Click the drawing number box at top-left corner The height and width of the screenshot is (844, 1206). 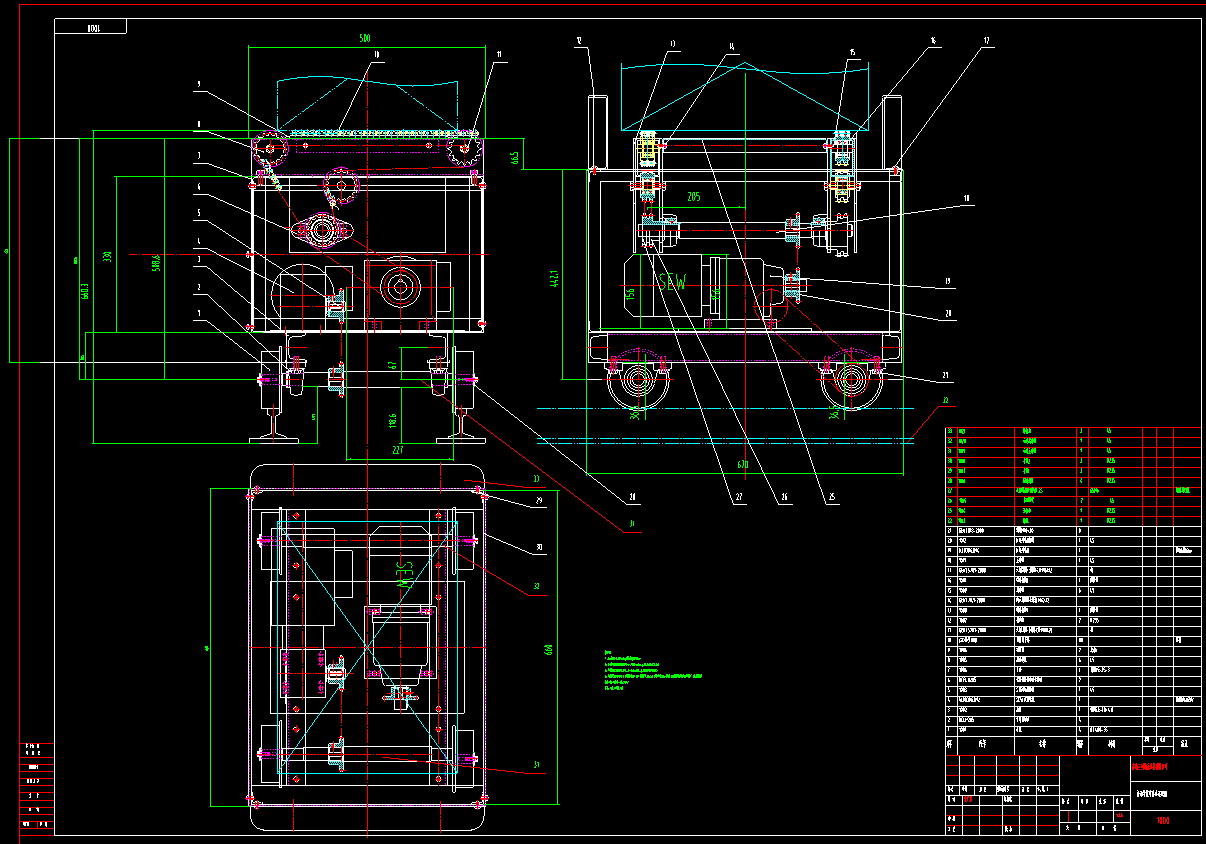point(91,28)
